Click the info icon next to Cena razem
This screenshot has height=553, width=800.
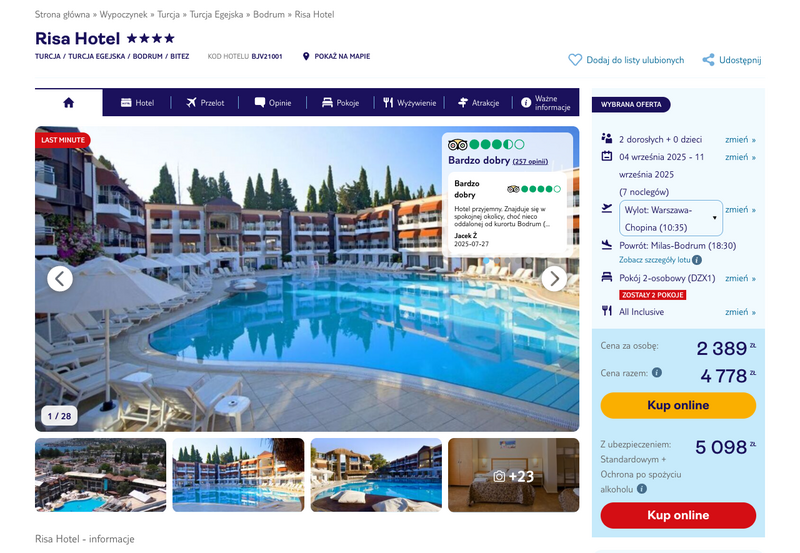[657, 372]
